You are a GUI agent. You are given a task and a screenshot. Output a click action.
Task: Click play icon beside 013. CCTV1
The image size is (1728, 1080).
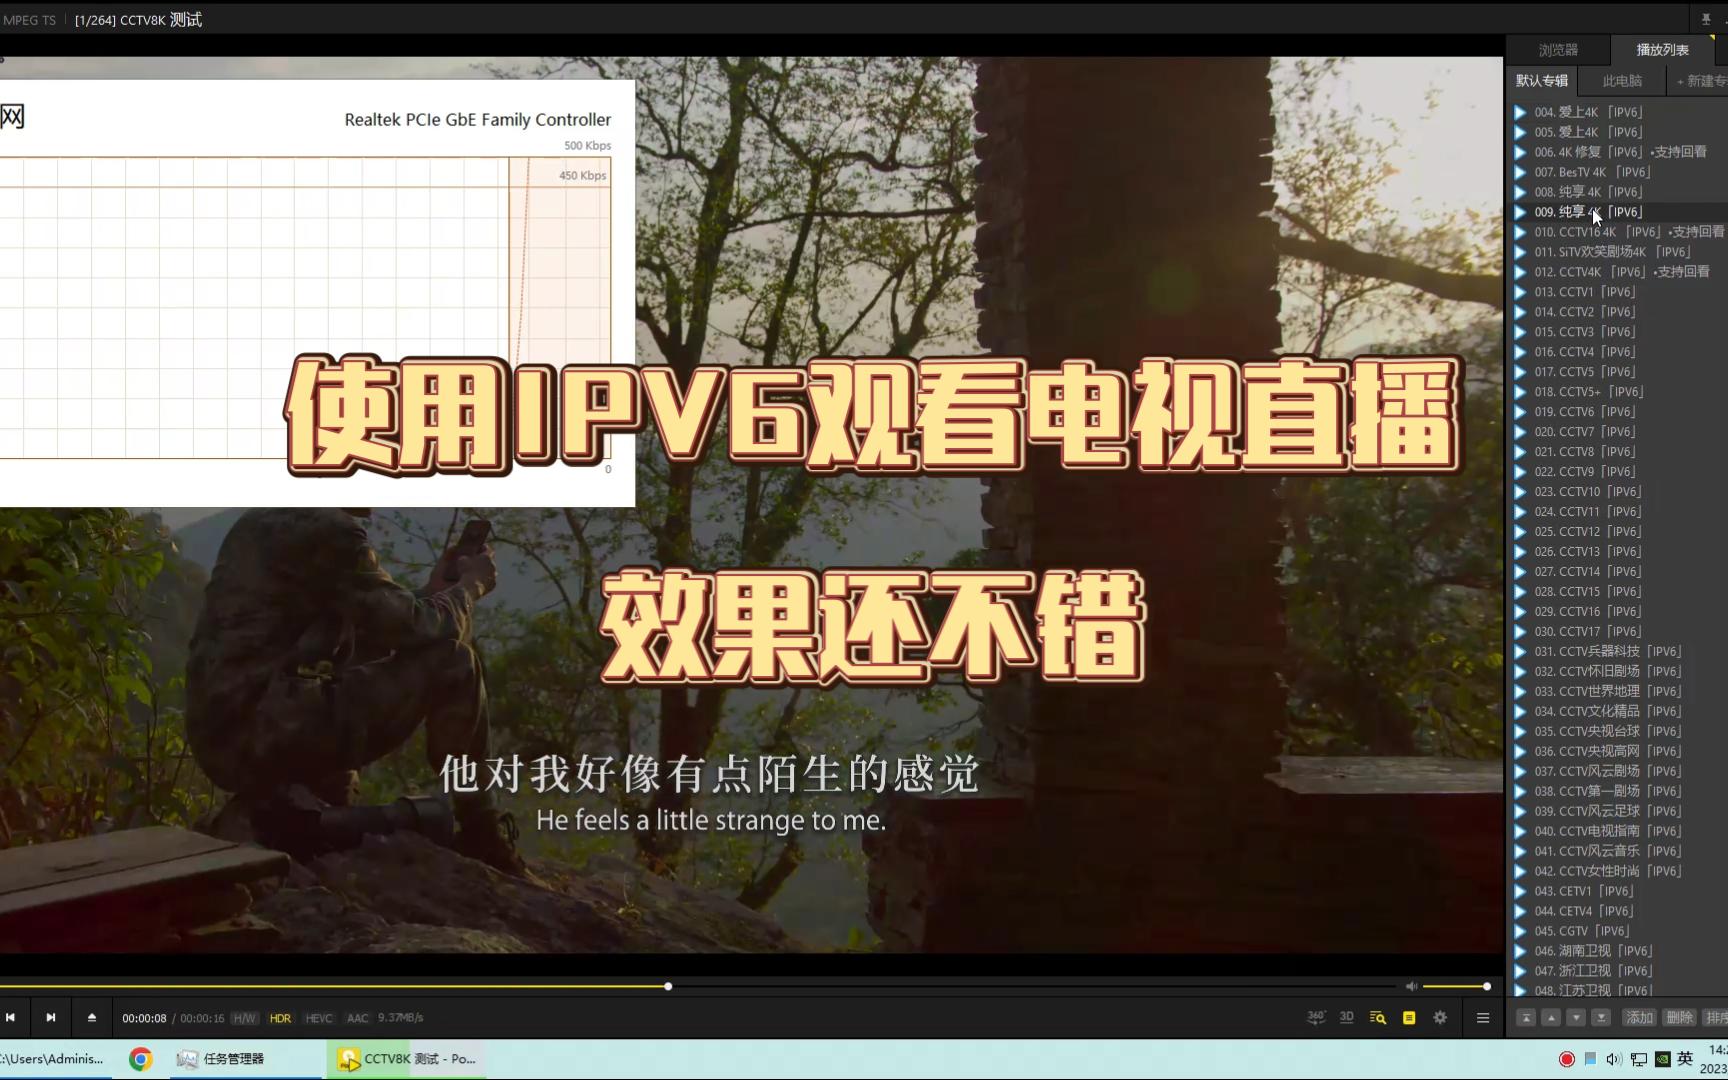coord(1520,292)
